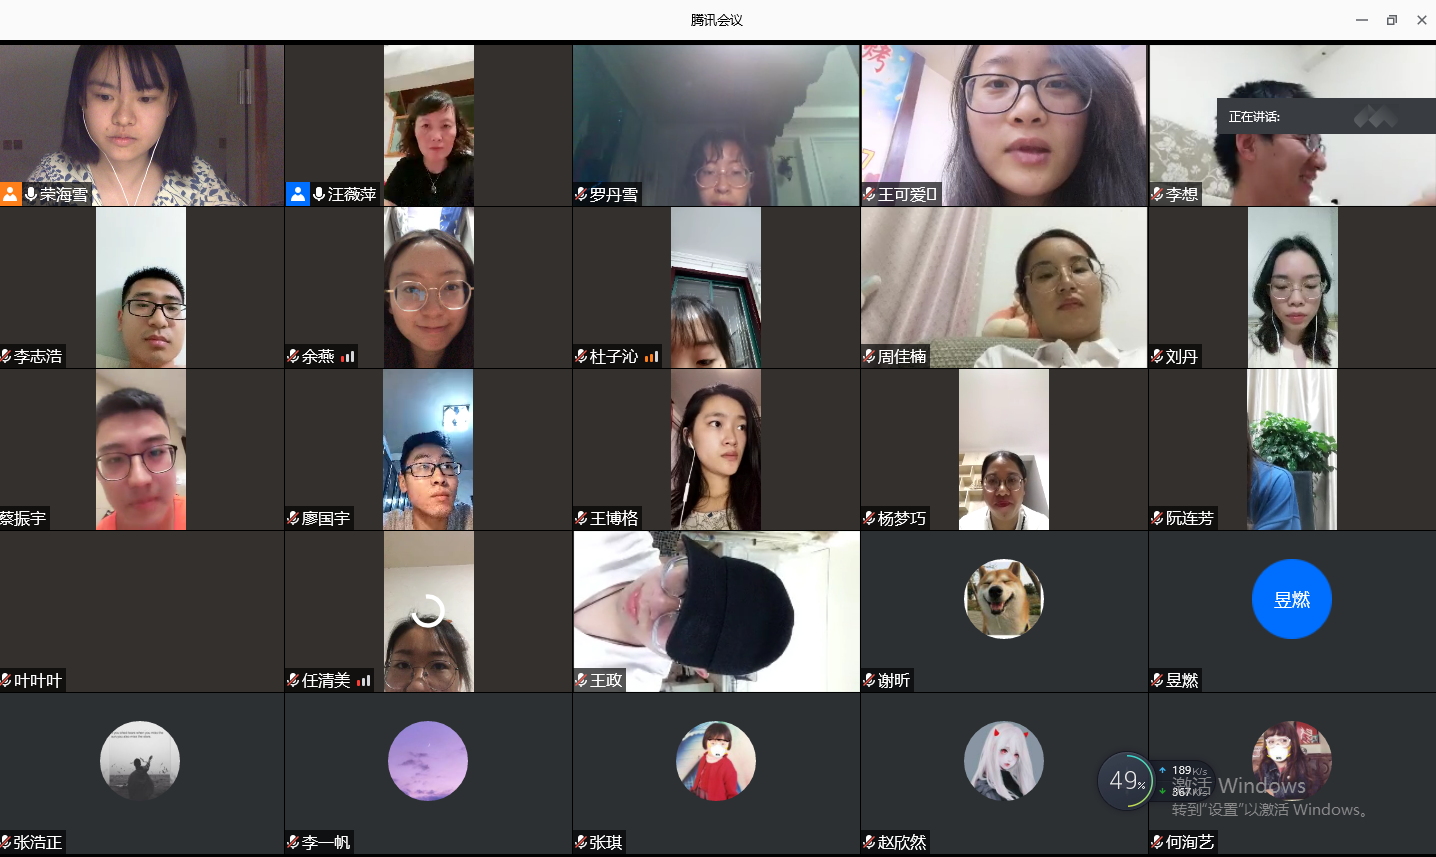
Task: Select the Shiba dog avatar of 谢昕
Action: click(x=1003, y=599)
